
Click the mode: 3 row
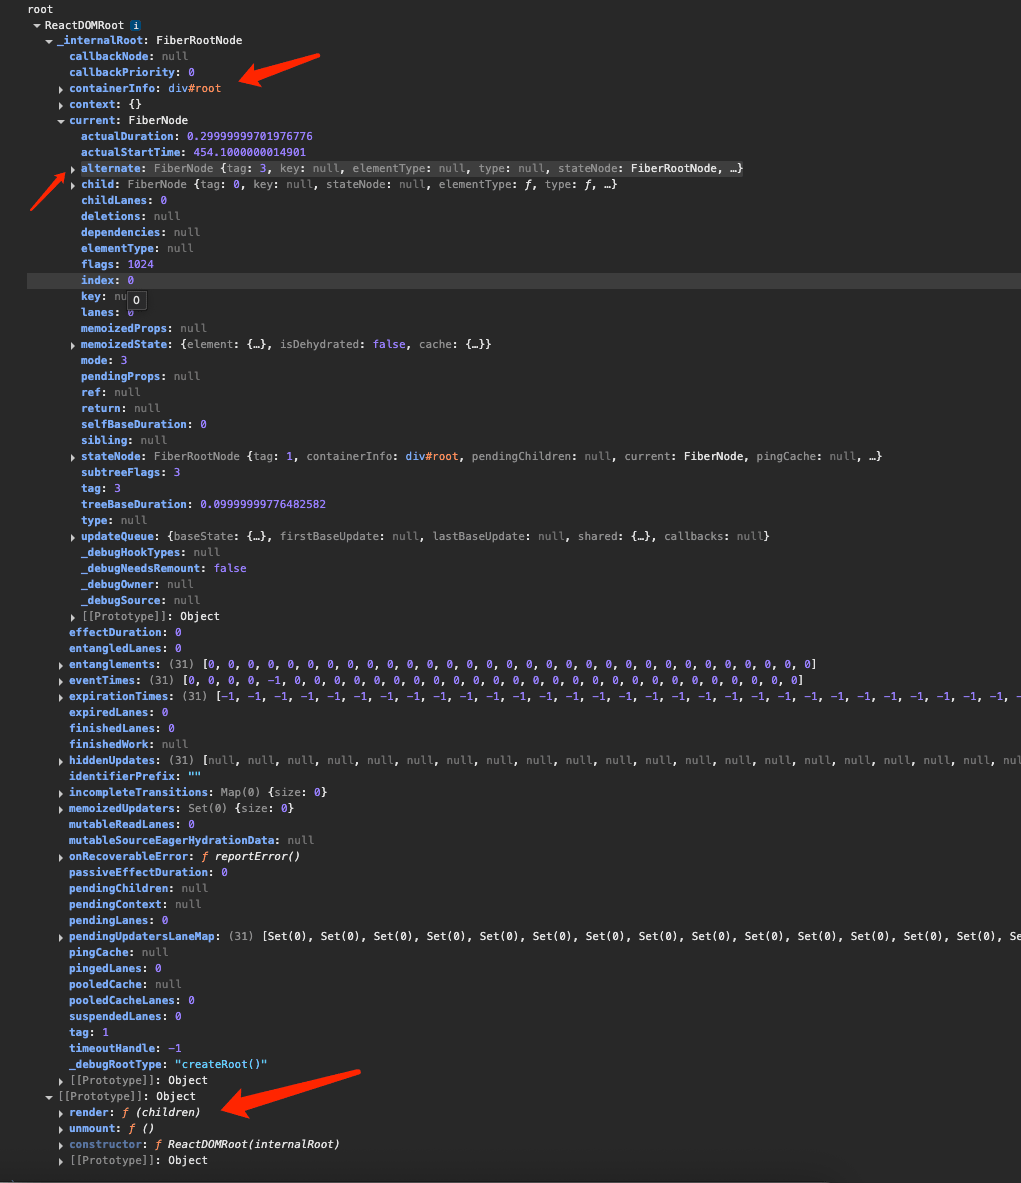coord(104,361)
